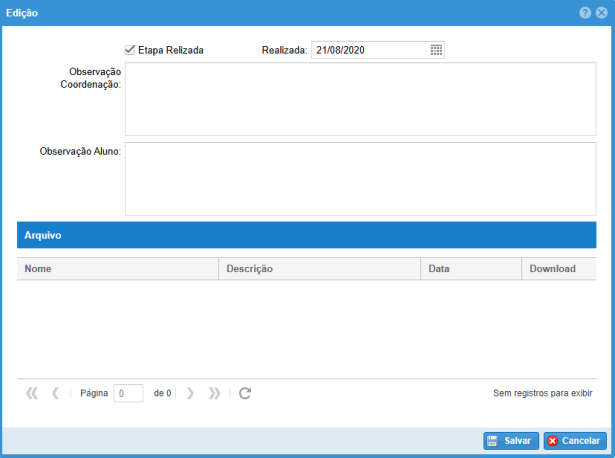Go to previous page of records
The height and width of the screenshot is (458, 615).
(56, 394)
